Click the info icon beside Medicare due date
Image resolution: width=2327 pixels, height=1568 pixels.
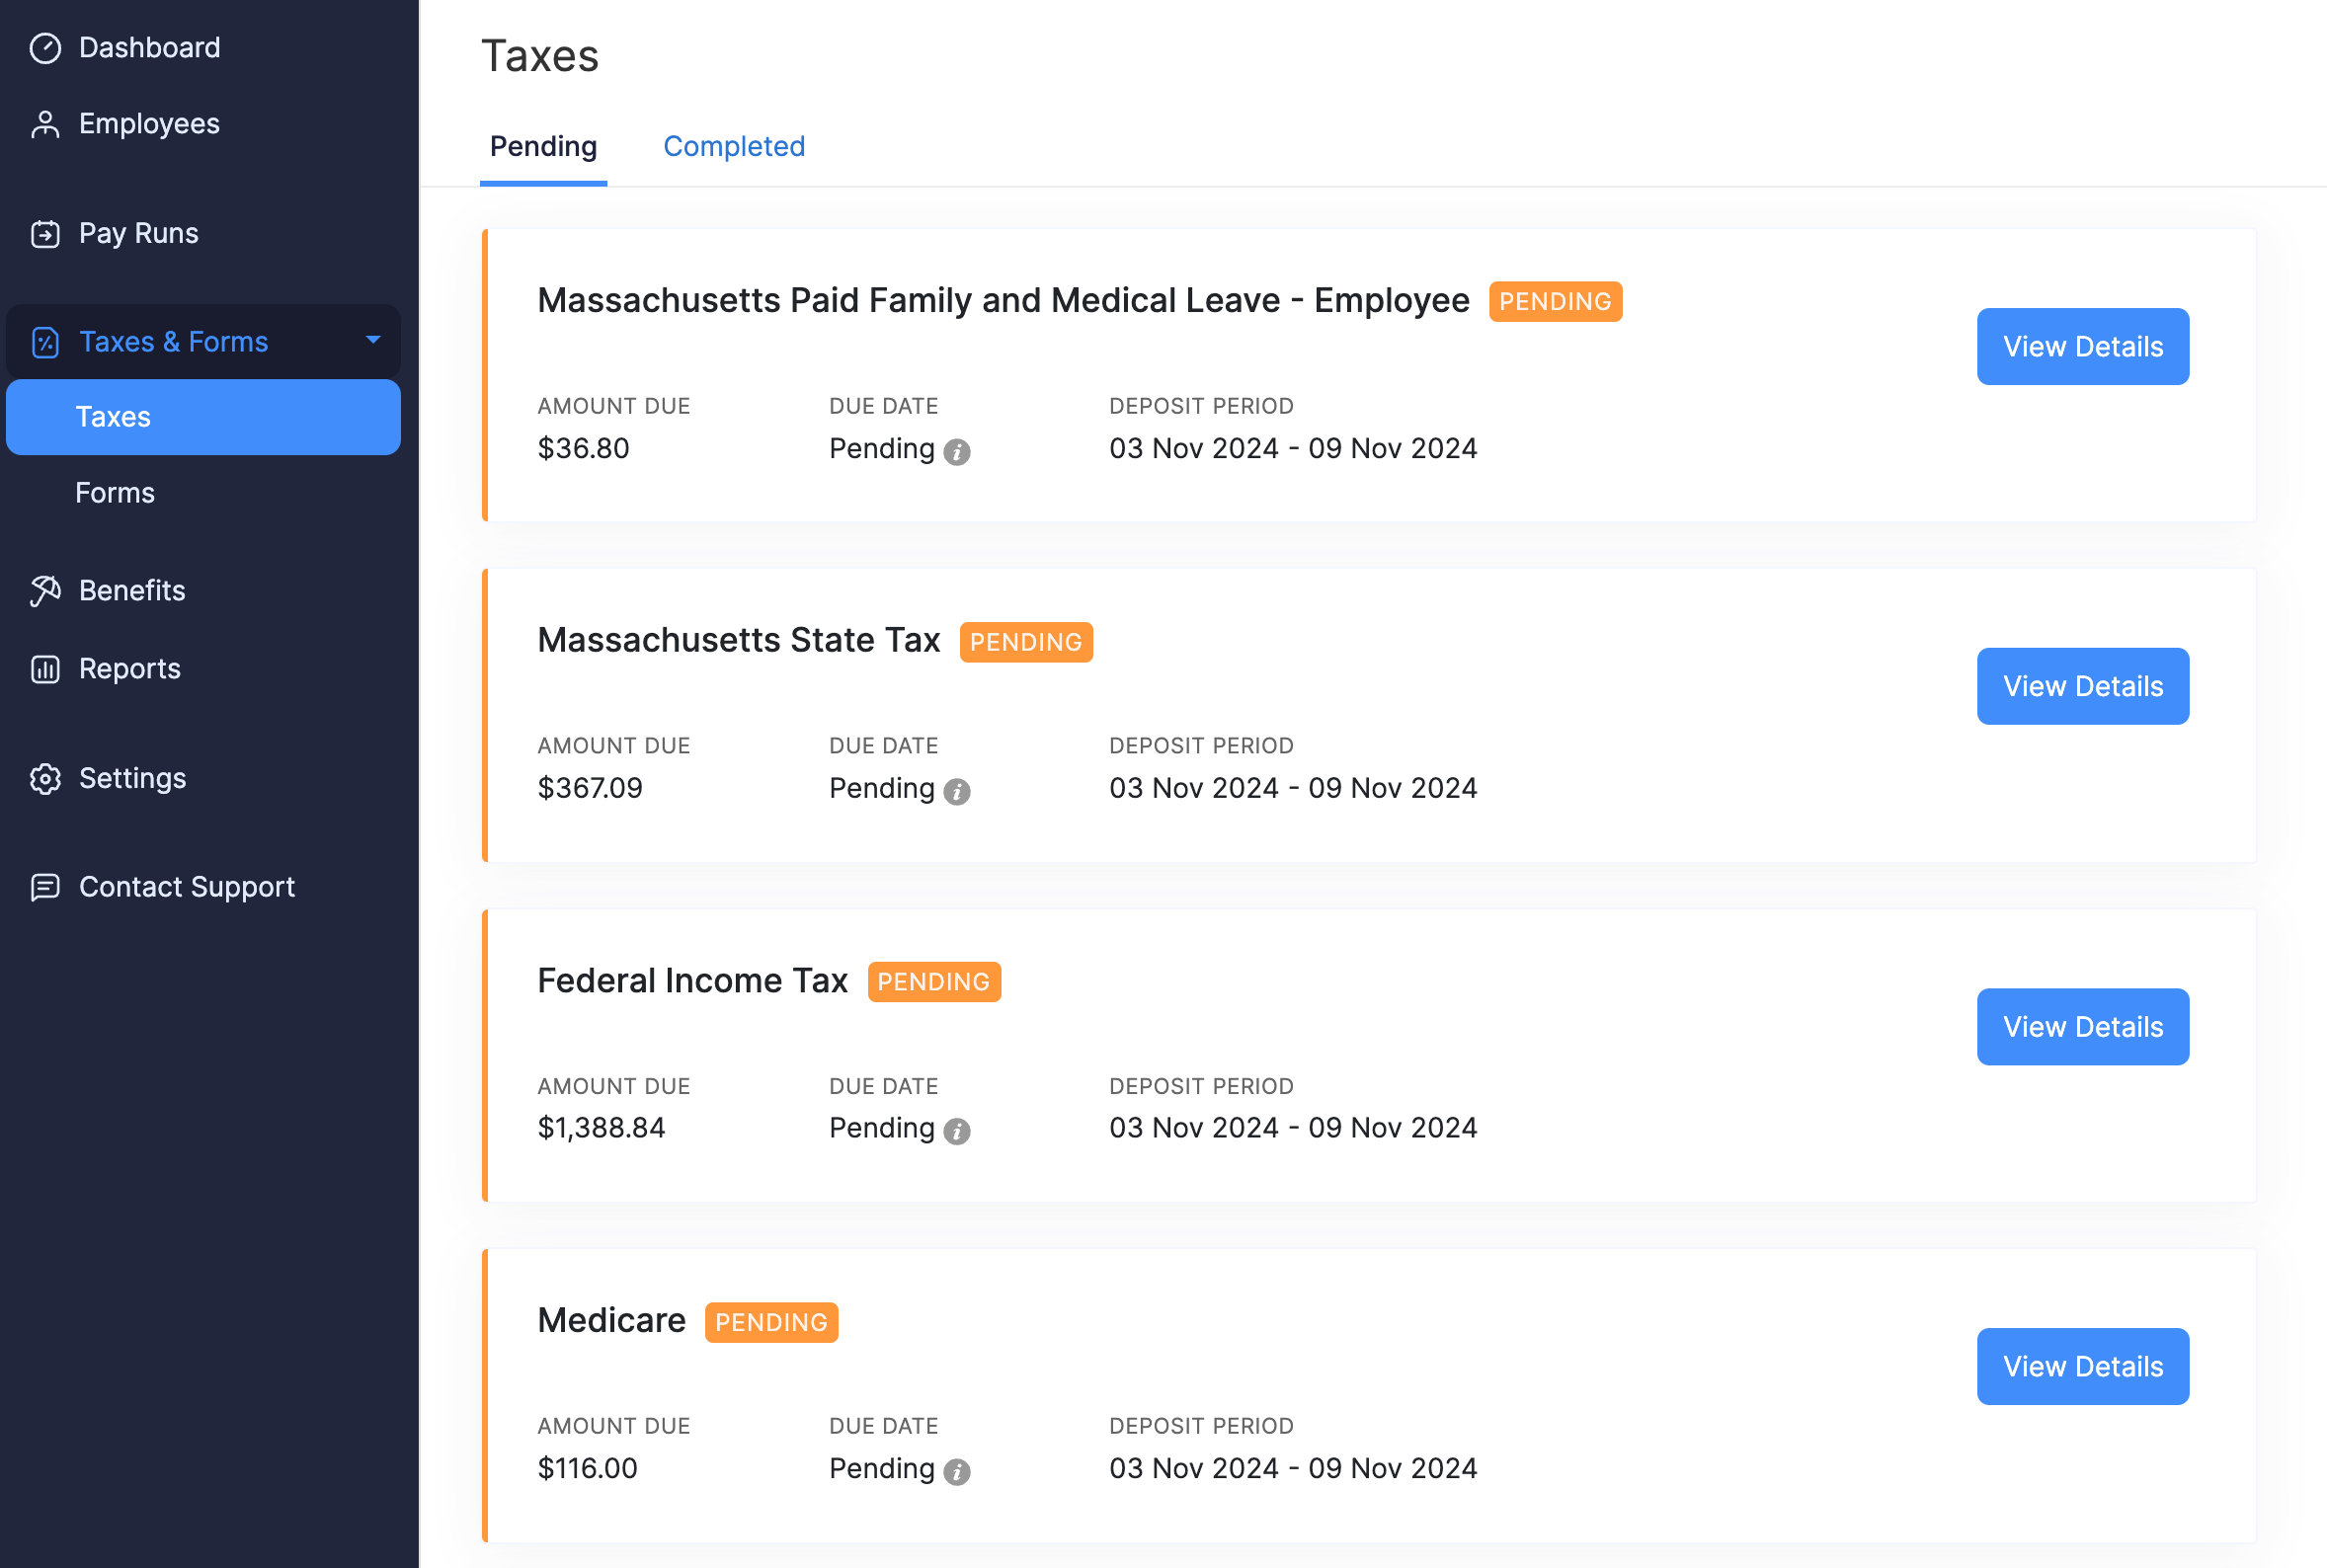(x=958, y=1471)
